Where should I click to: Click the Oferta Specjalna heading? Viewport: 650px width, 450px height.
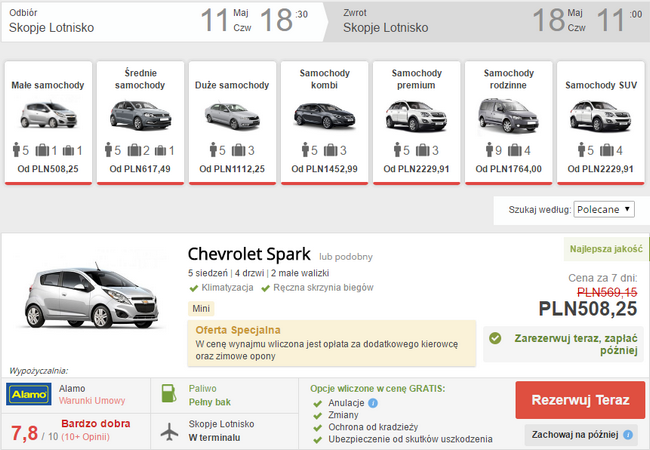tap(238, 330)
